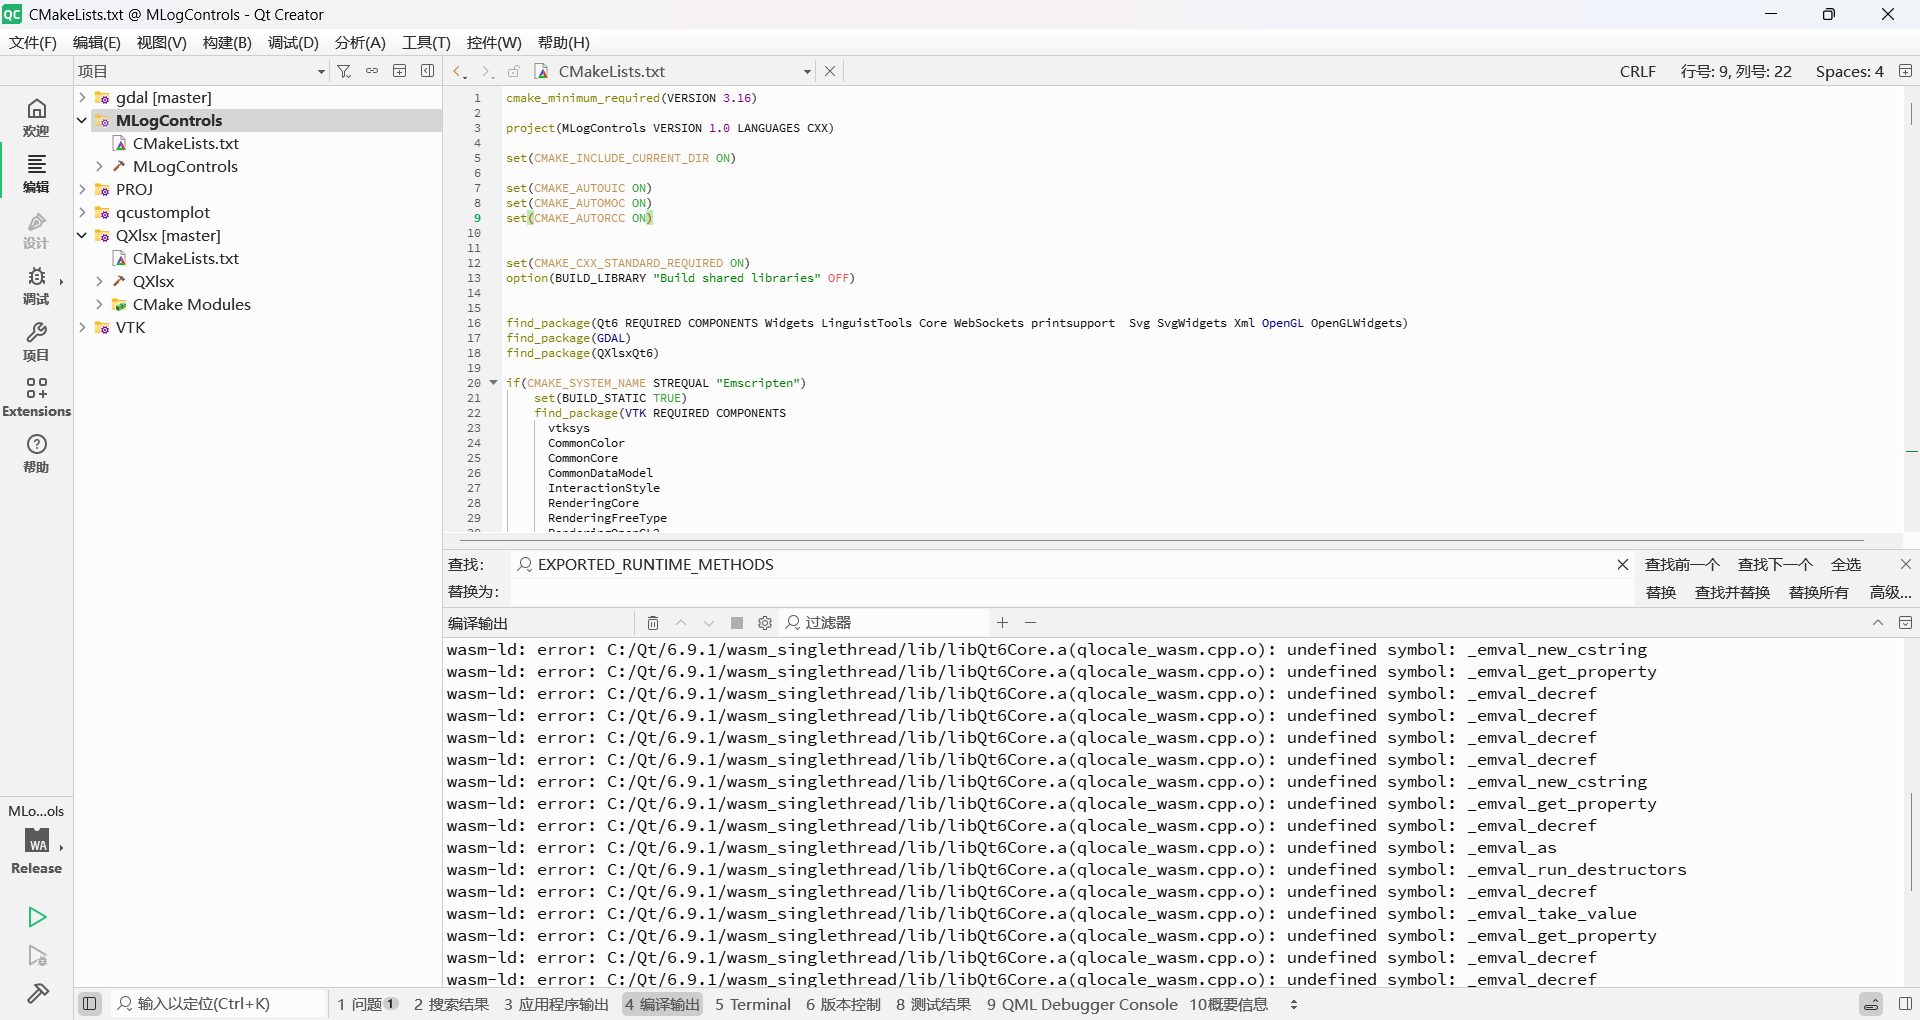Close the find toolbar
This screenshot has width=1920, height=1020.
click(x=1905, y=564)
